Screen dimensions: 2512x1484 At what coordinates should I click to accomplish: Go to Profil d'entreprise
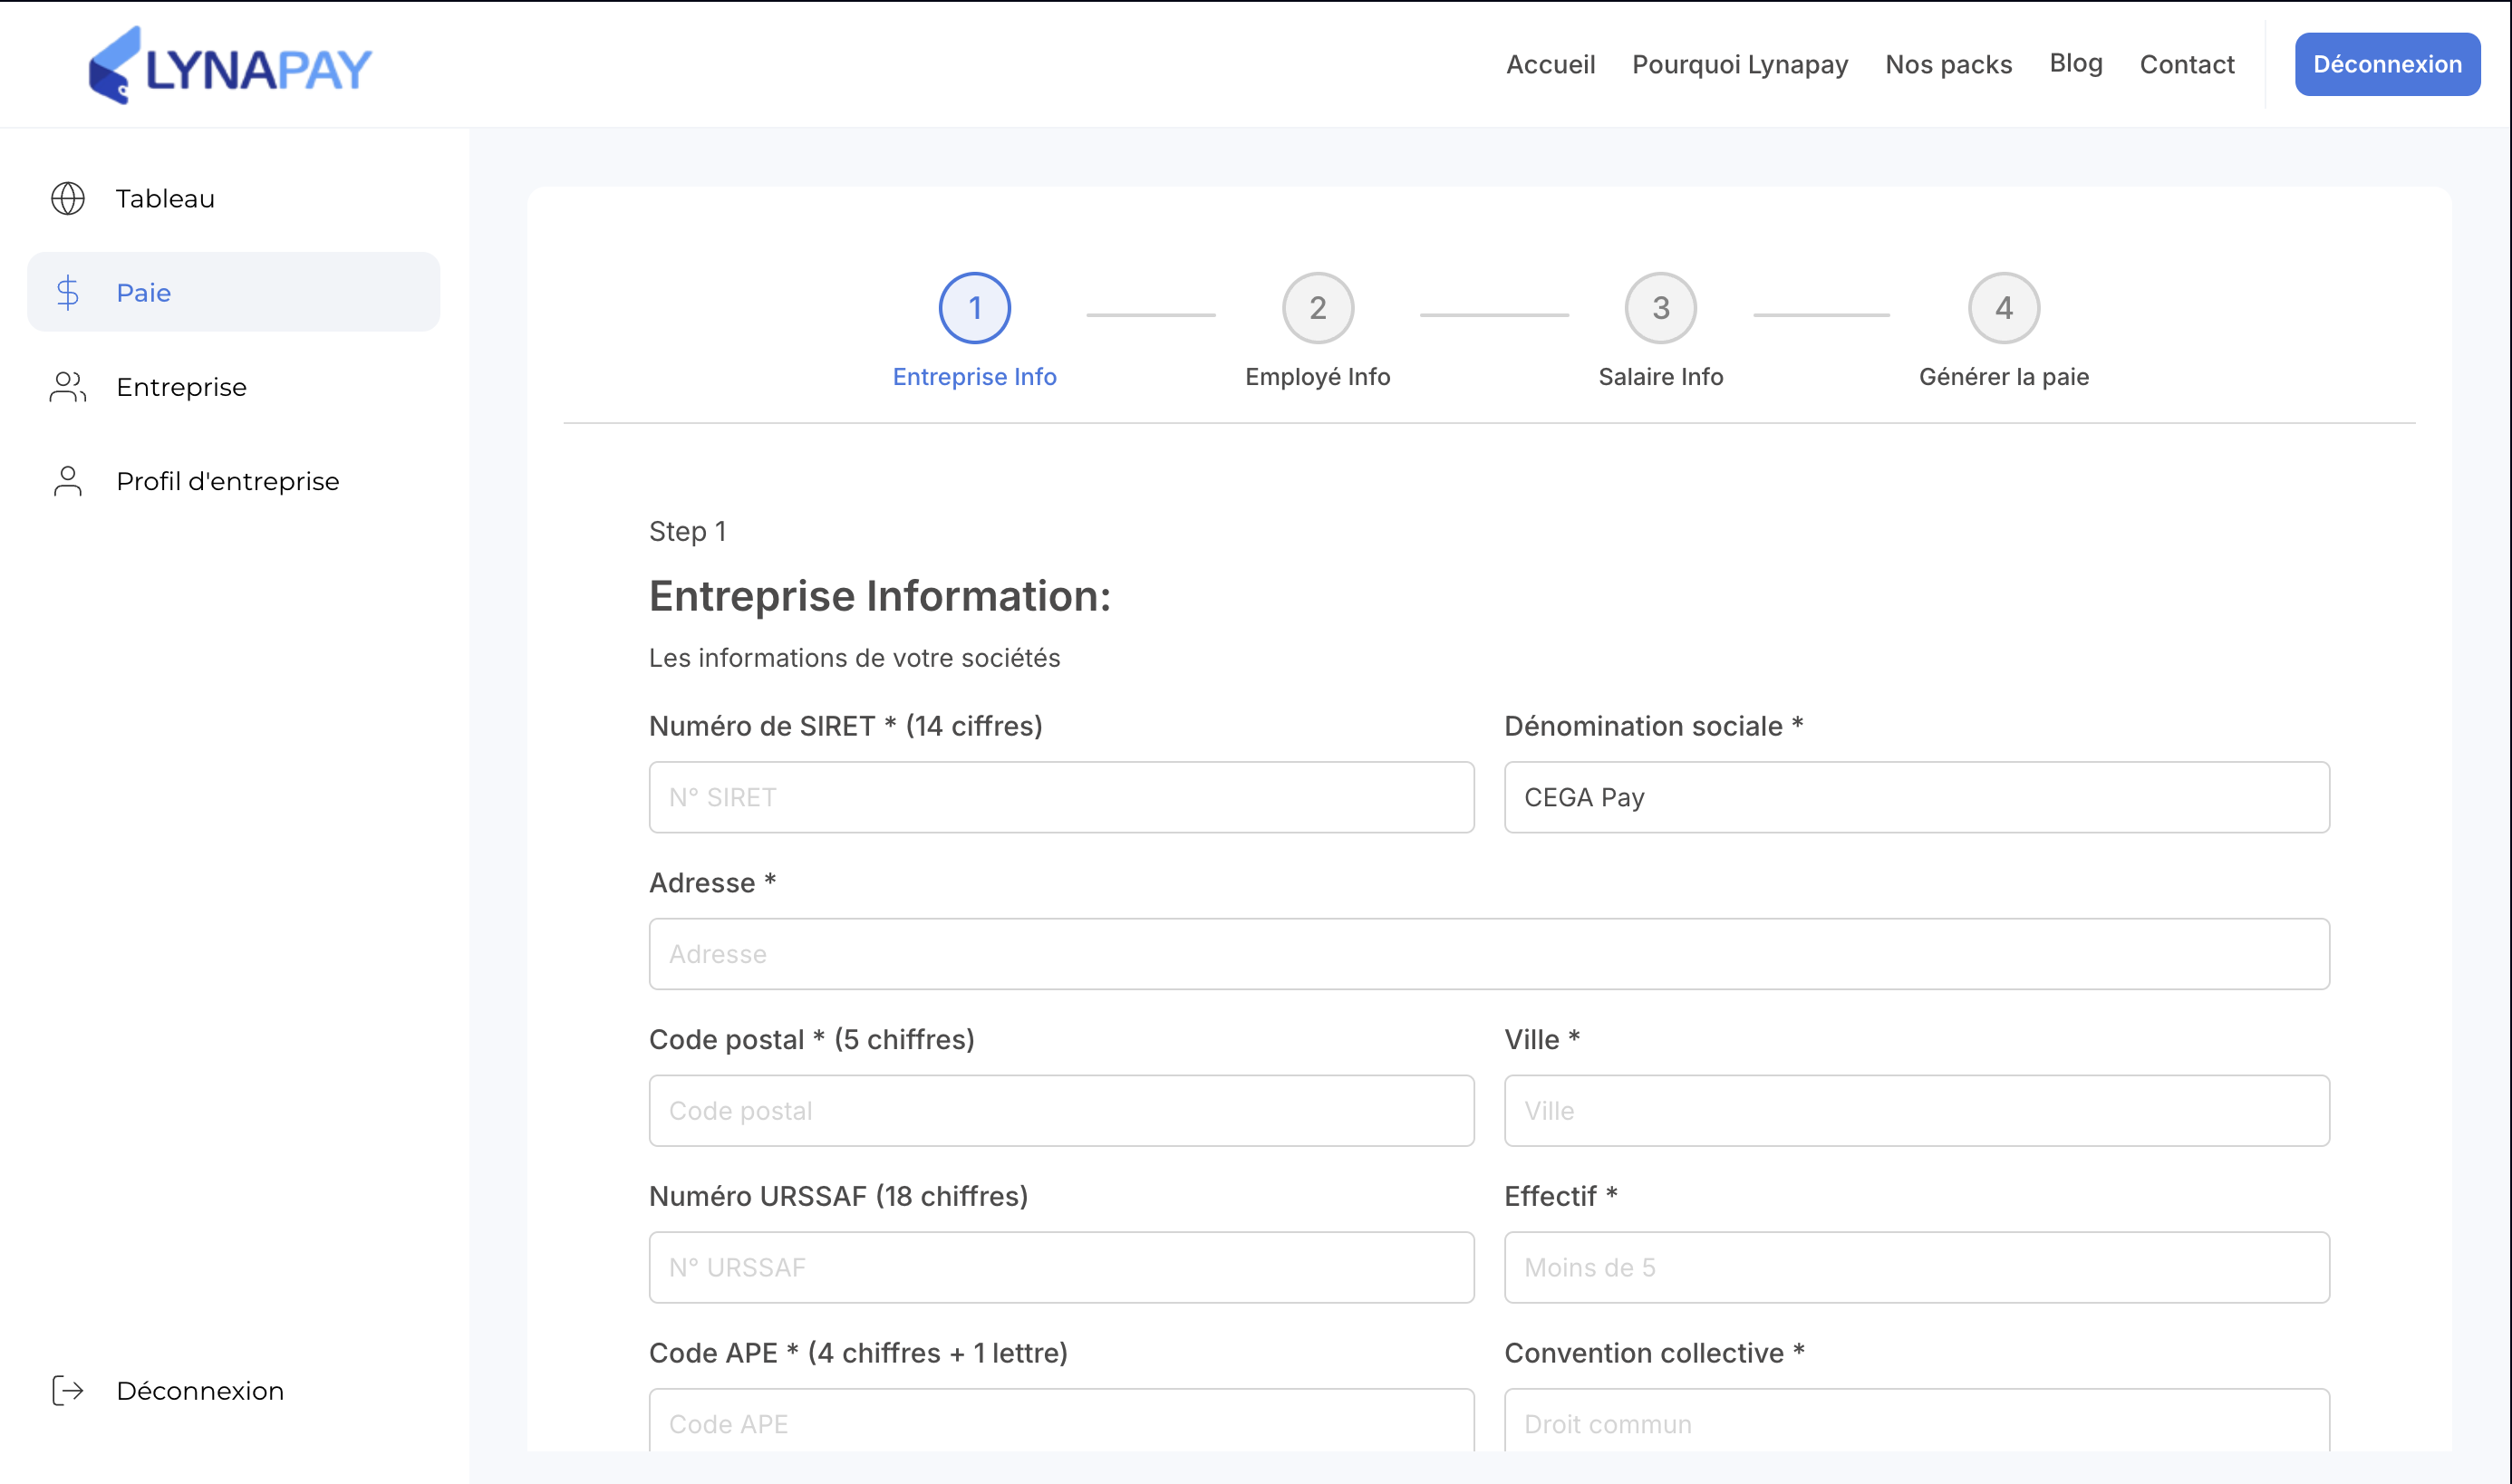pos(234,481)
